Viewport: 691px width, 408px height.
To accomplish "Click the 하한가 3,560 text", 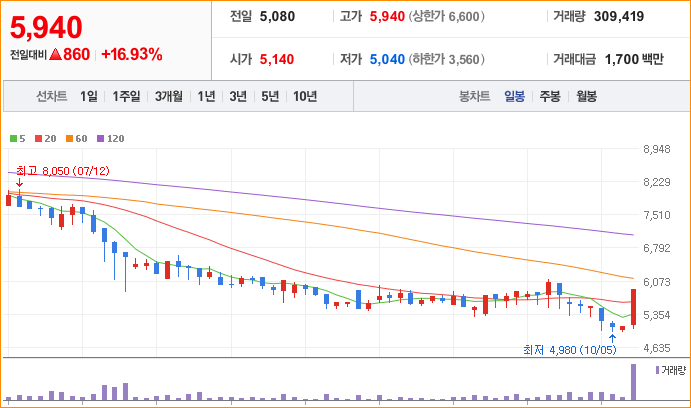I will pos(446,59).
